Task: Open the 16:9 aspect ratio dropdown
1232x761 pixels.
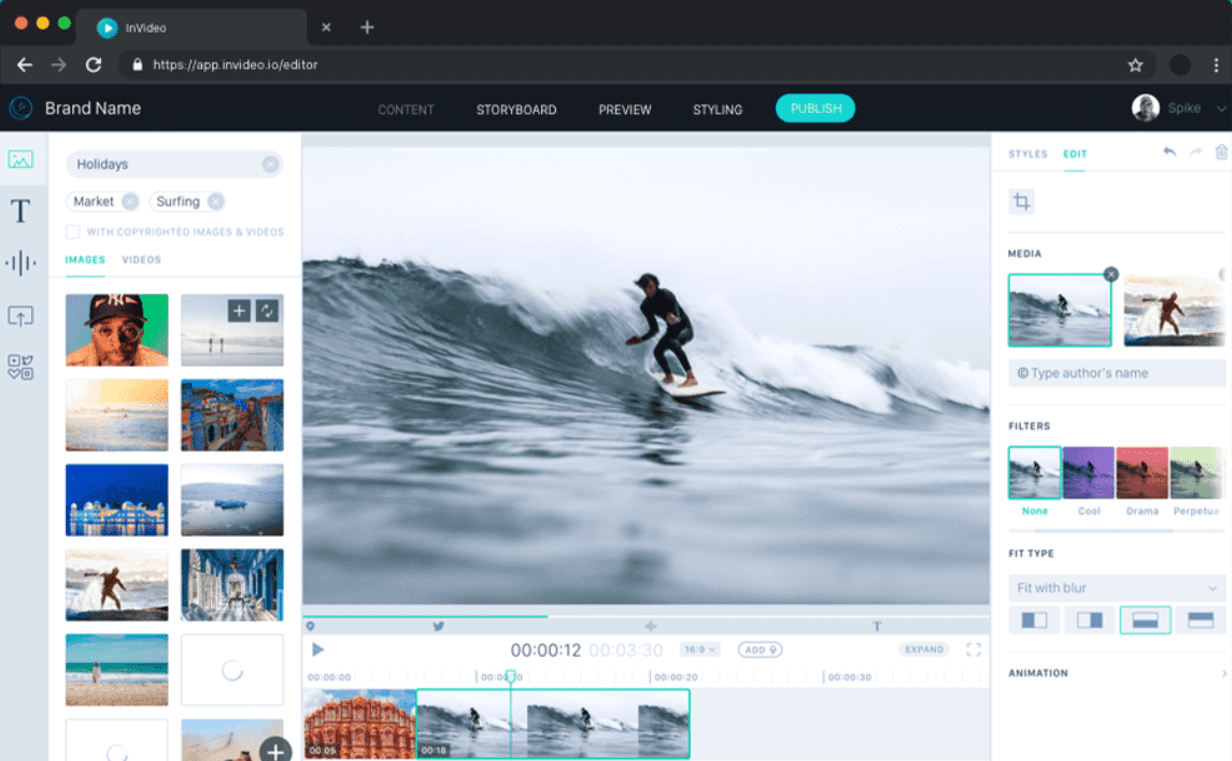Action: (x=700, y=650)
